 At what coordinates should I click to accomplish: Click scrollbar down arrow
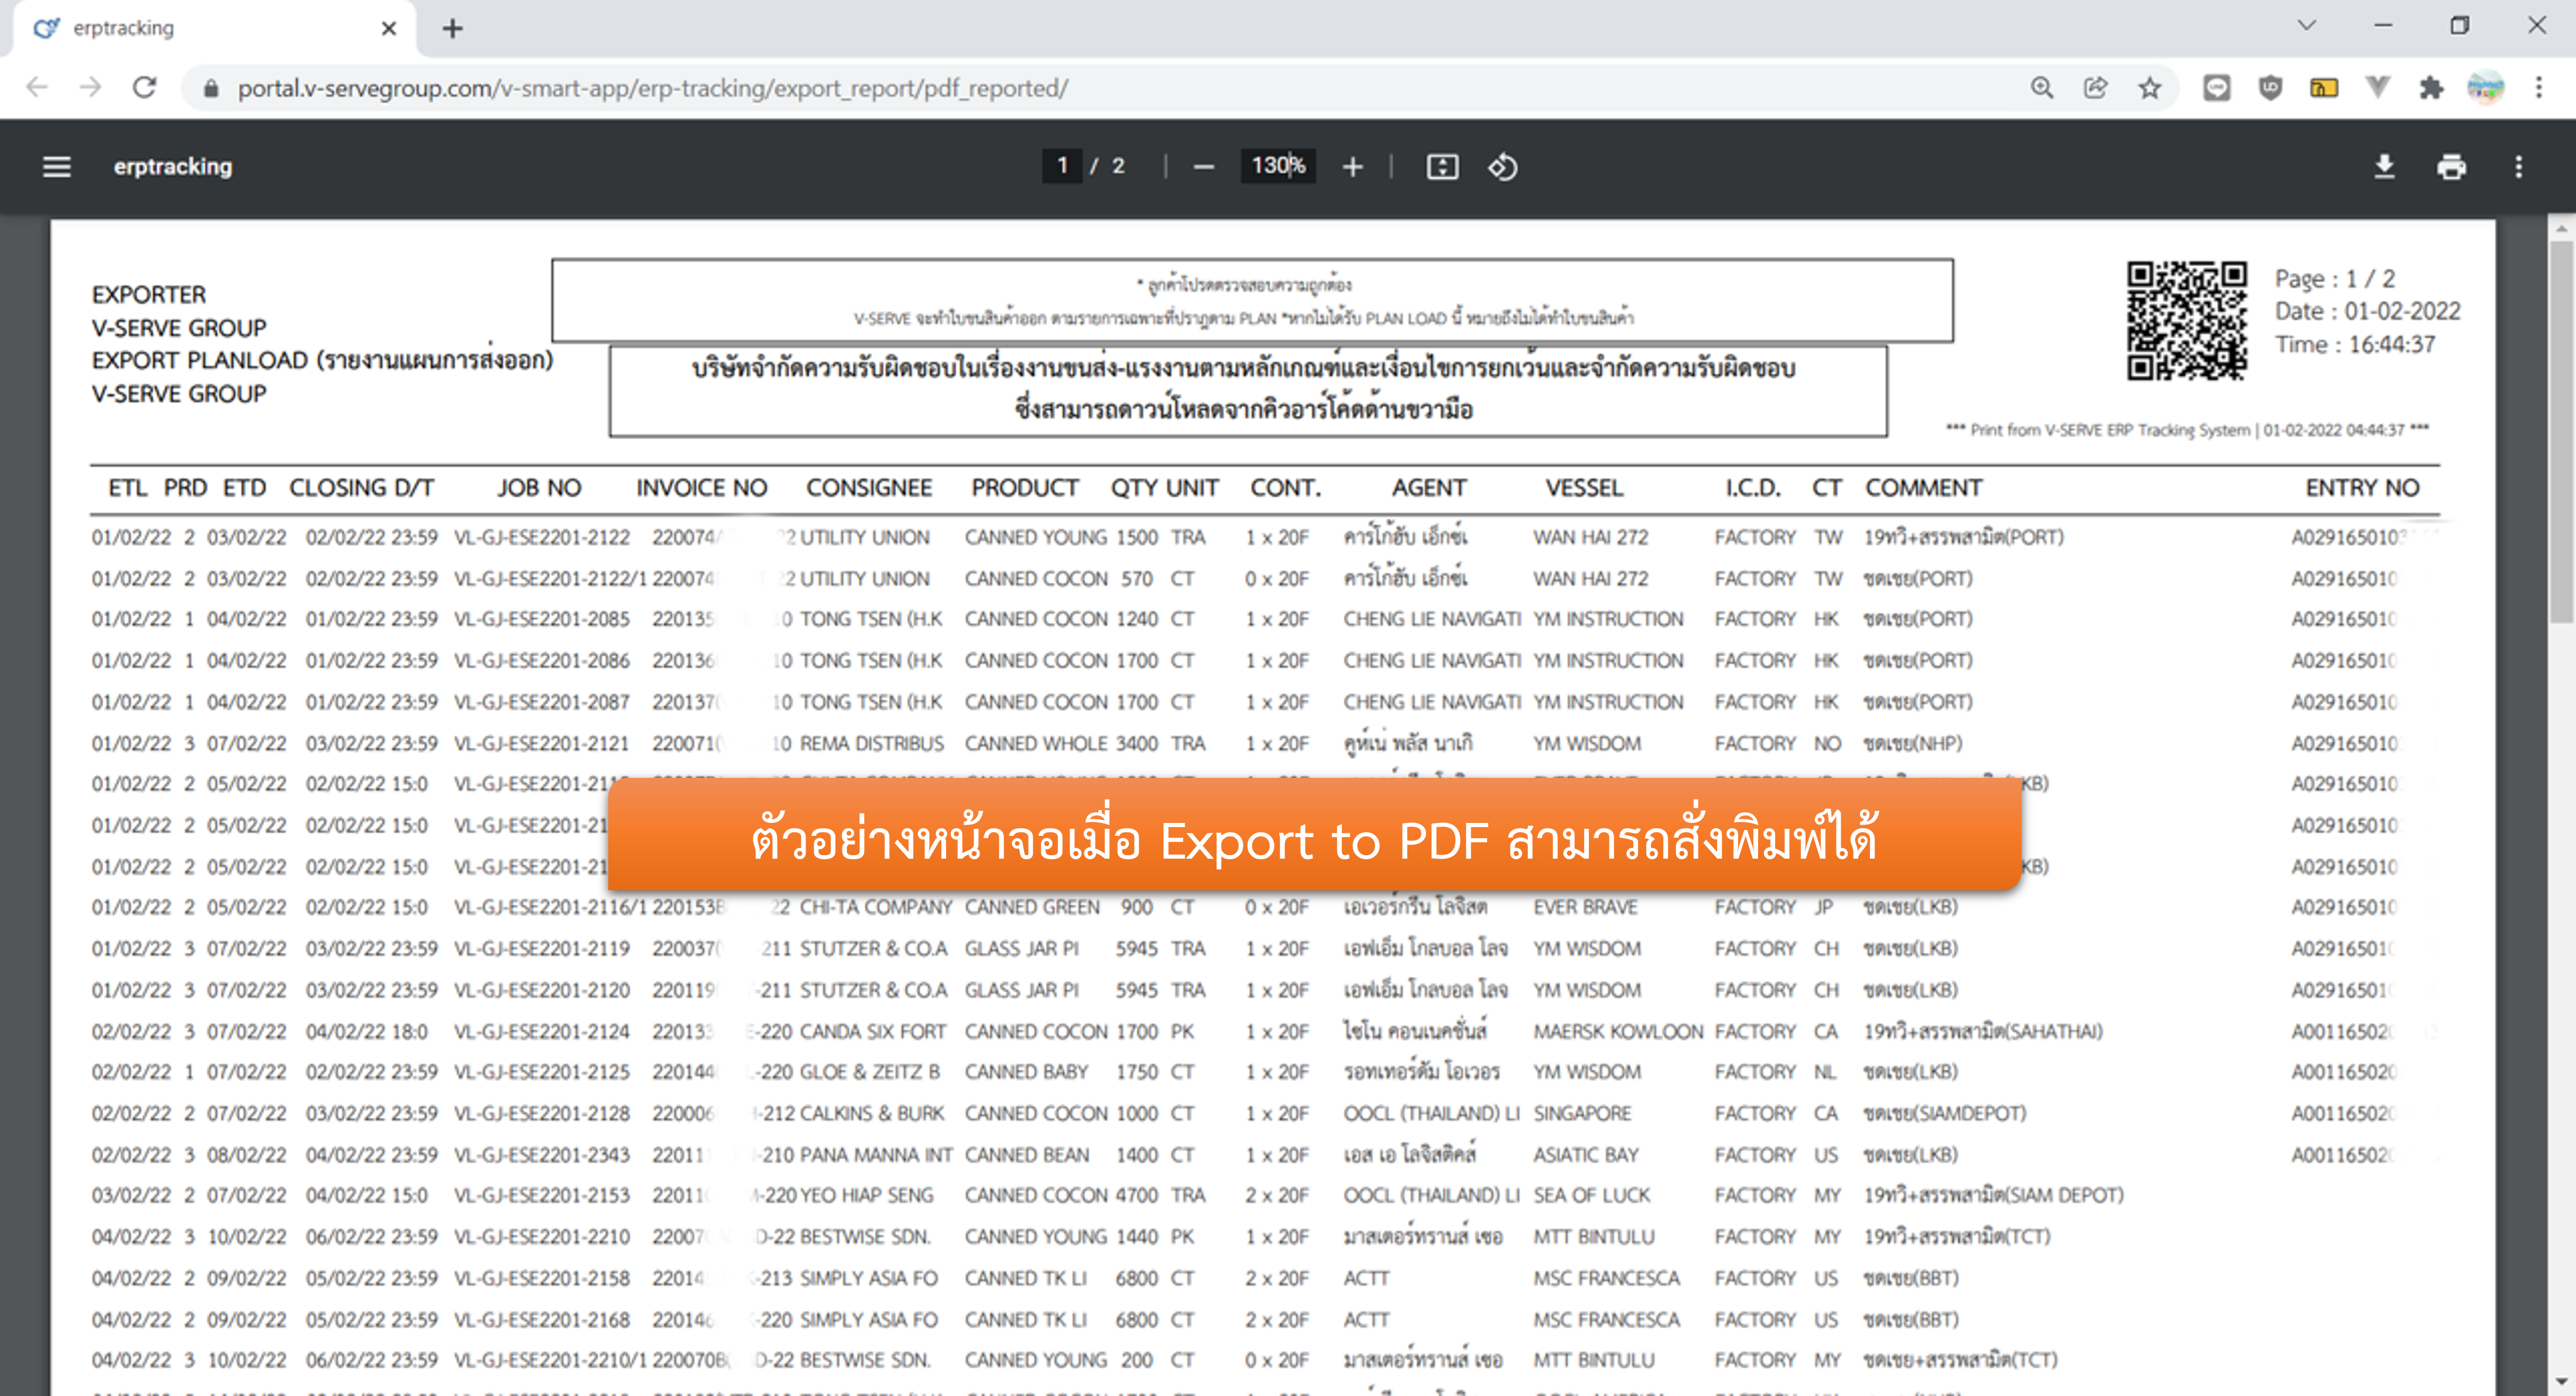2561,1383
